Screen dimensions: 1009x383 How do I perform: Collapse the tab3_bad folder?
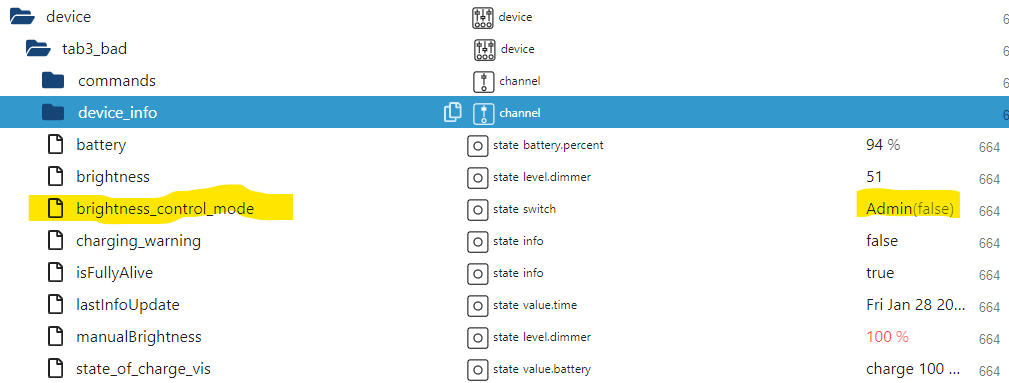pyautogui.click(x=38, y=48)
